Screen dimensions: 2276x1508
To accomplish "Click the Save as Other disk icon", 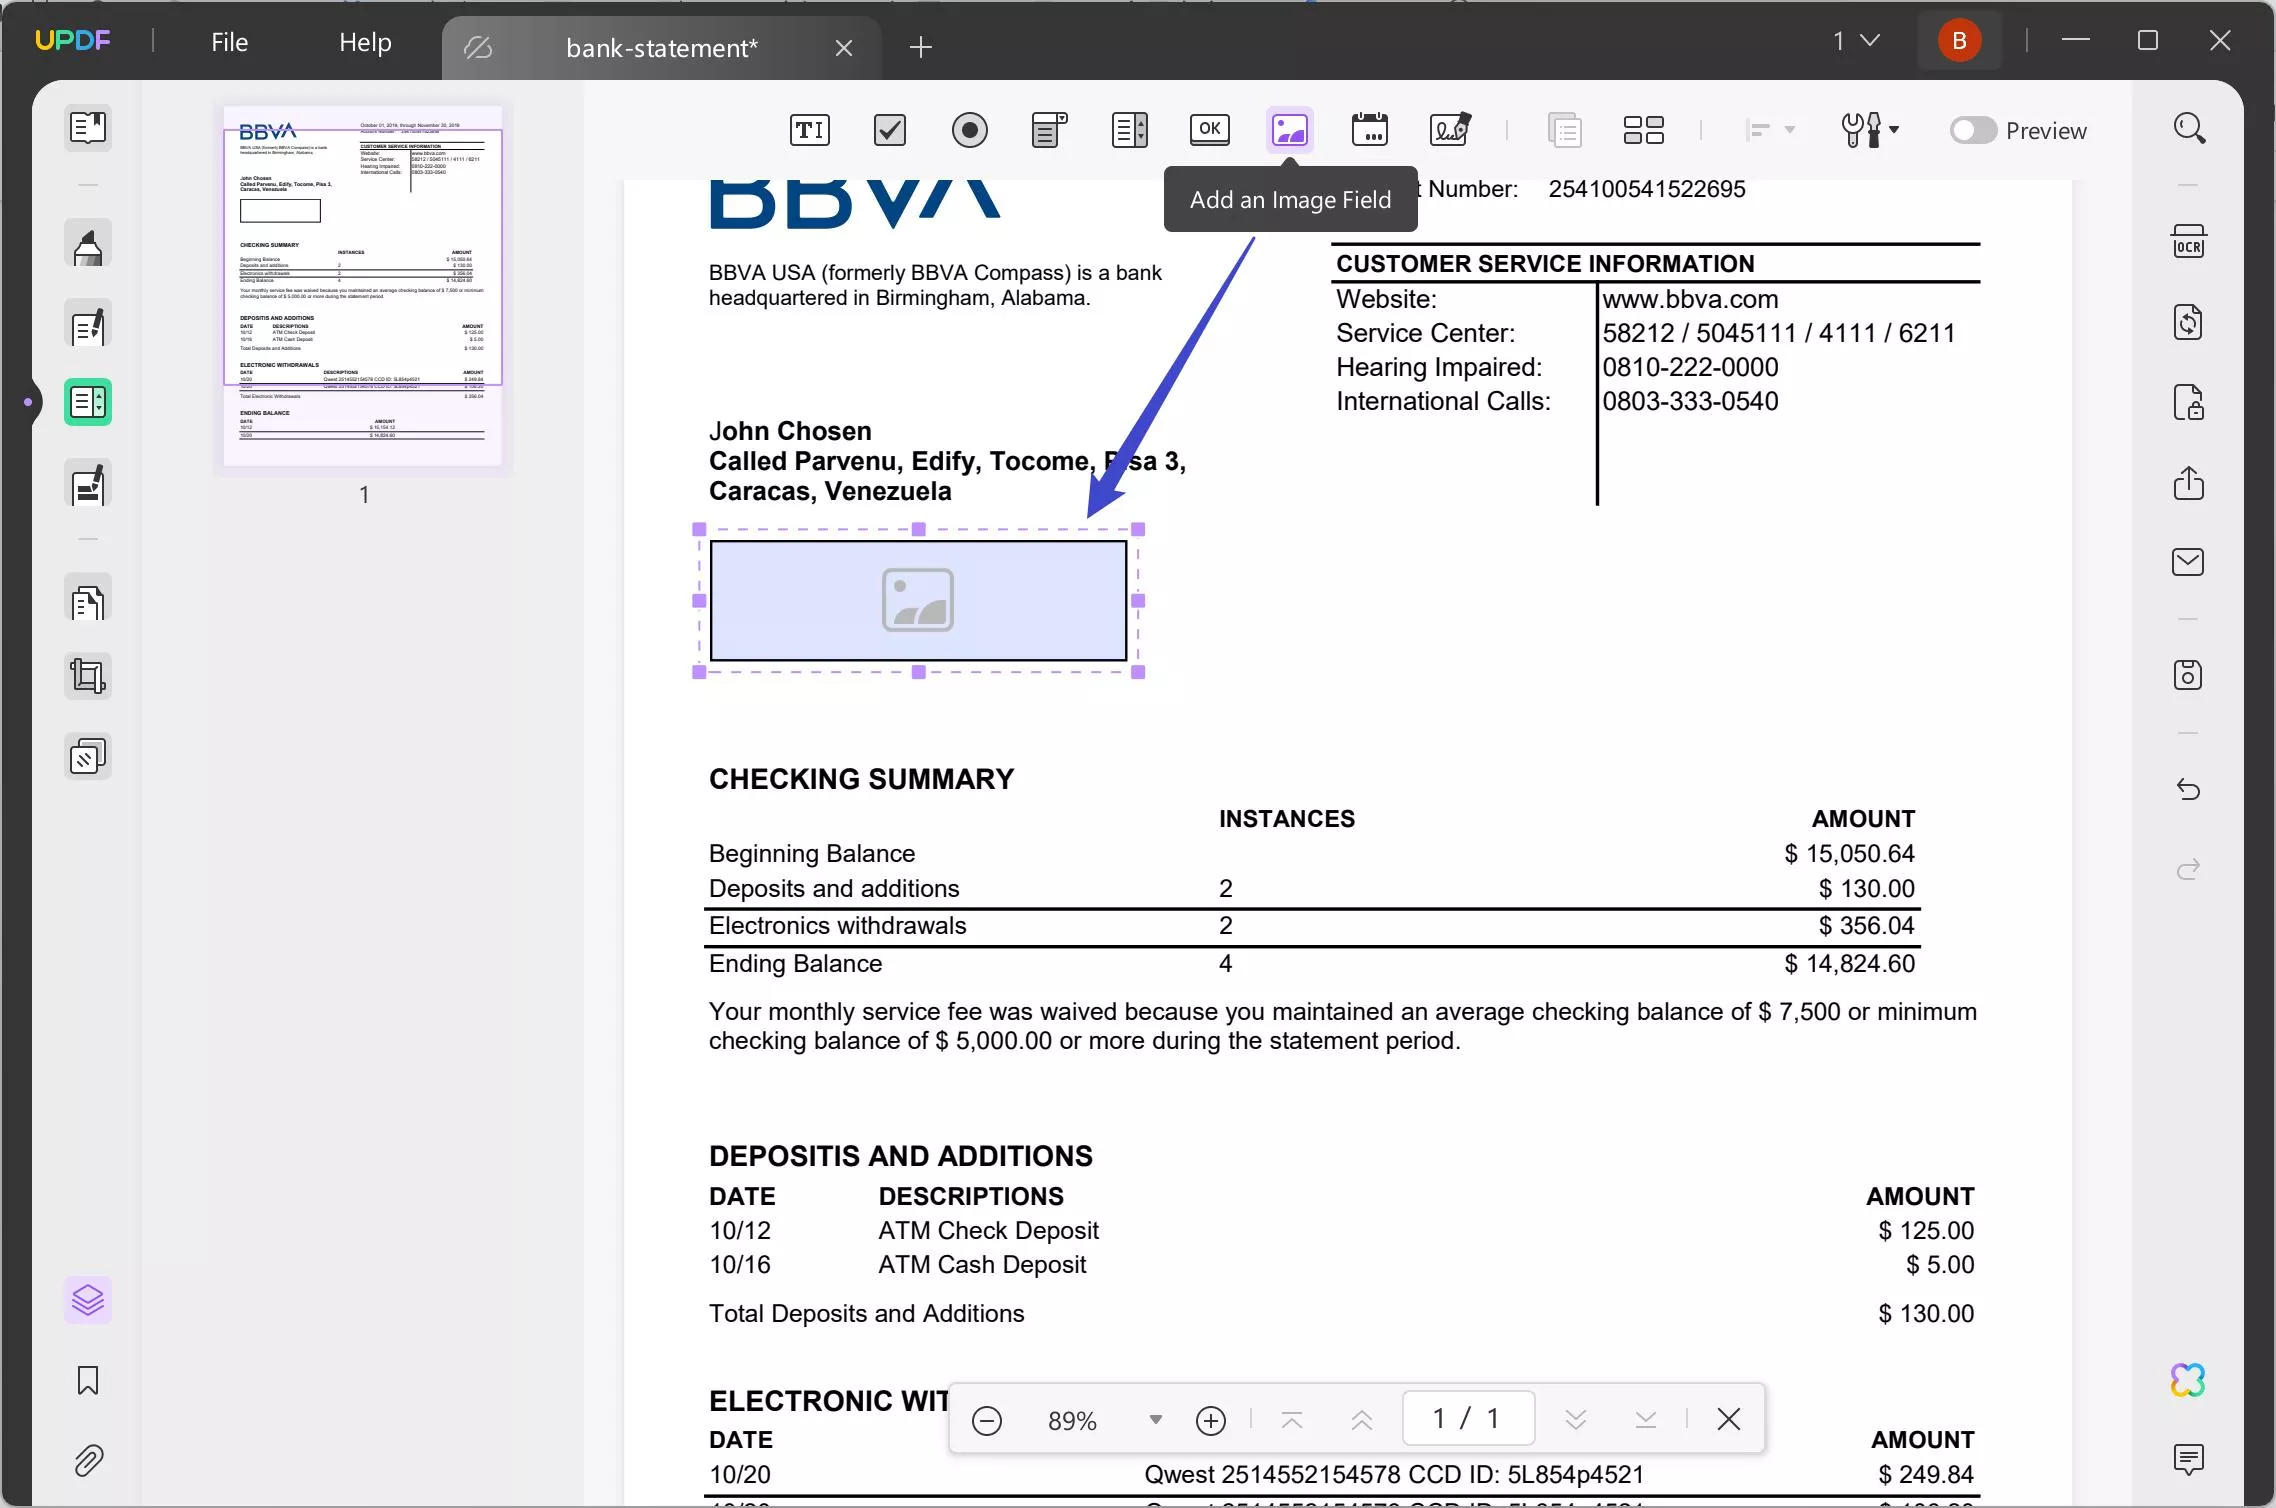I will [x=2188, y=675].
